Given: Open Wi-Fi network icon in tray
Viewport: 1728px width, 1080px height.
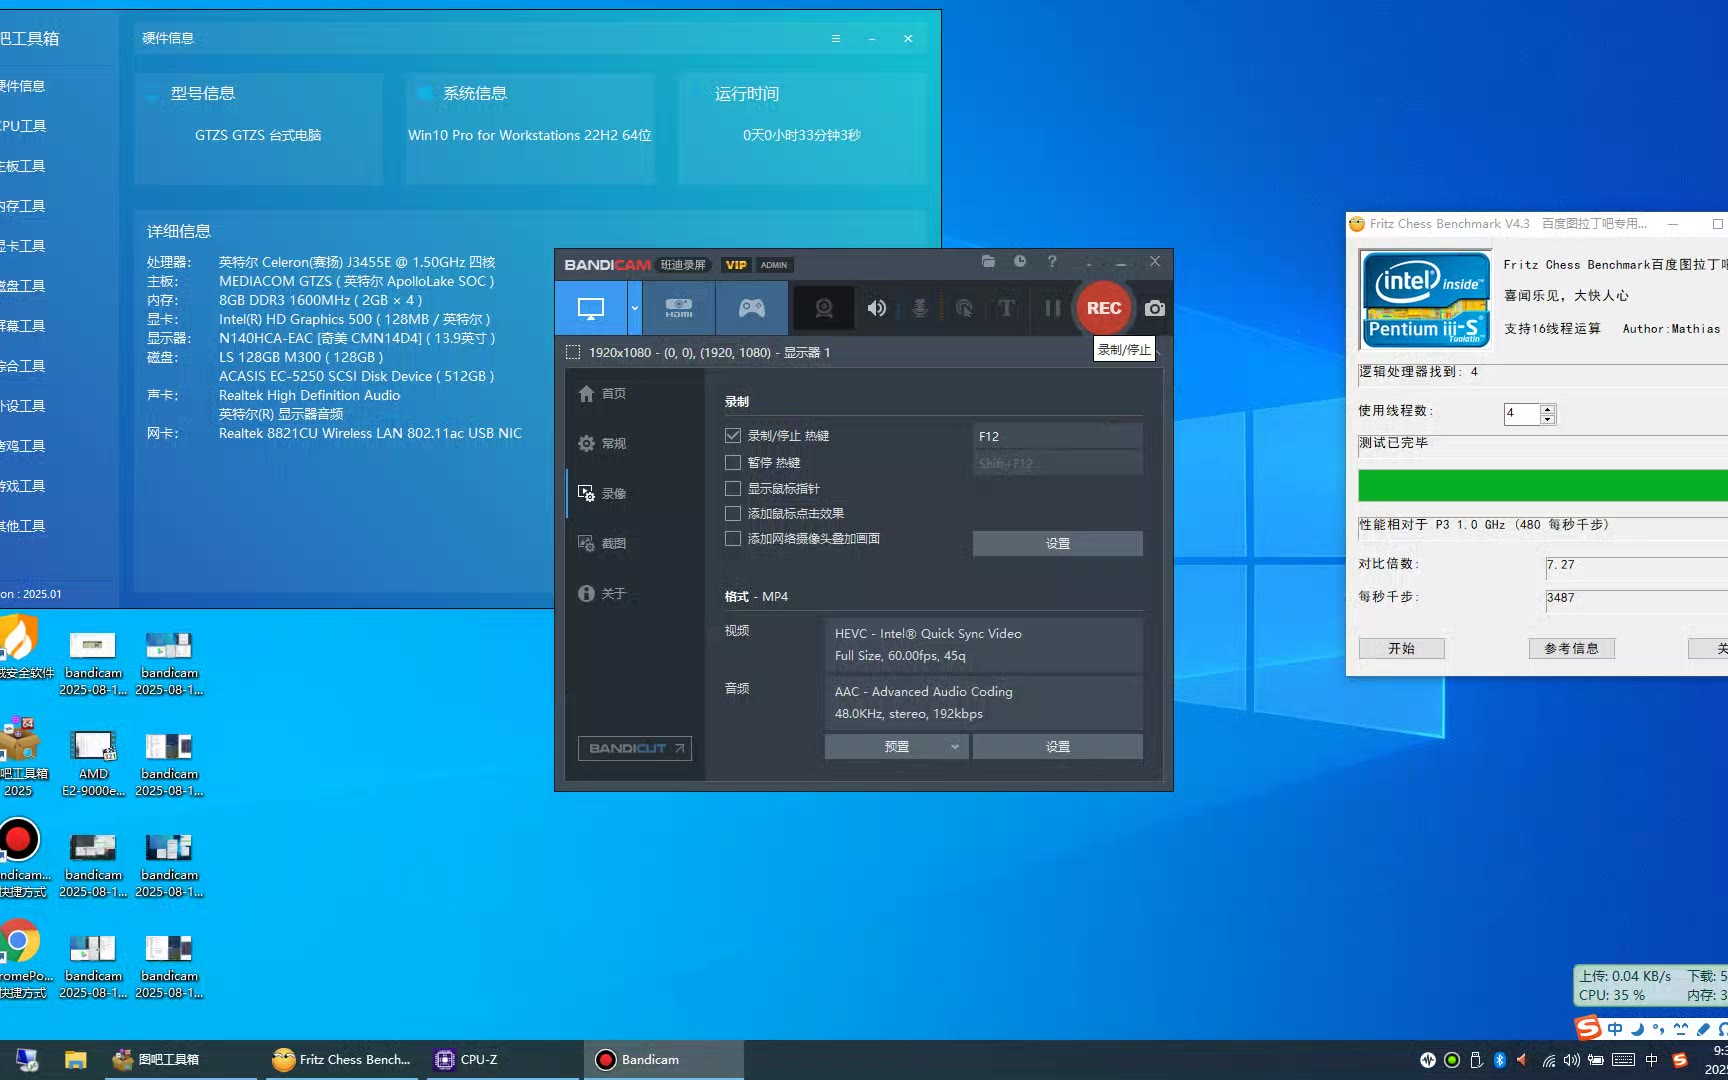Looking at the screenshot, I should click(x=1548, y=1060).
